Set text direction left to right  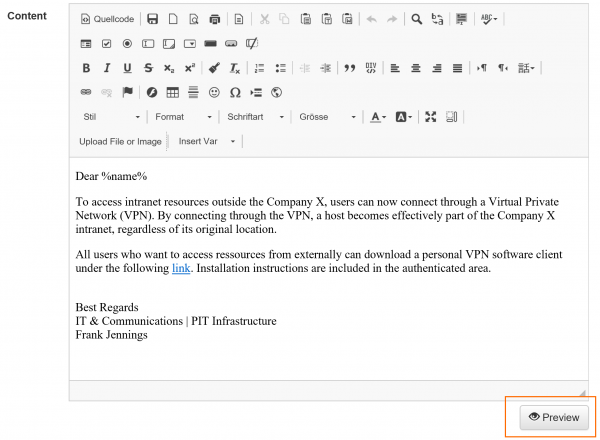tap(482, 68)
